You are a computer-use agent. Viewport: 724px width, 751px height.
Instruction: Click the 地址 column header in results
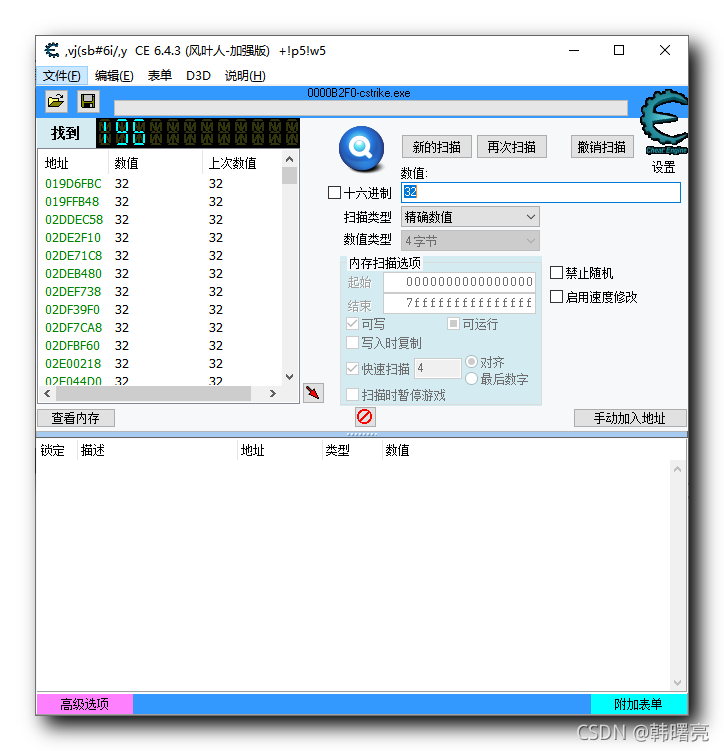(x=74, y=163)
